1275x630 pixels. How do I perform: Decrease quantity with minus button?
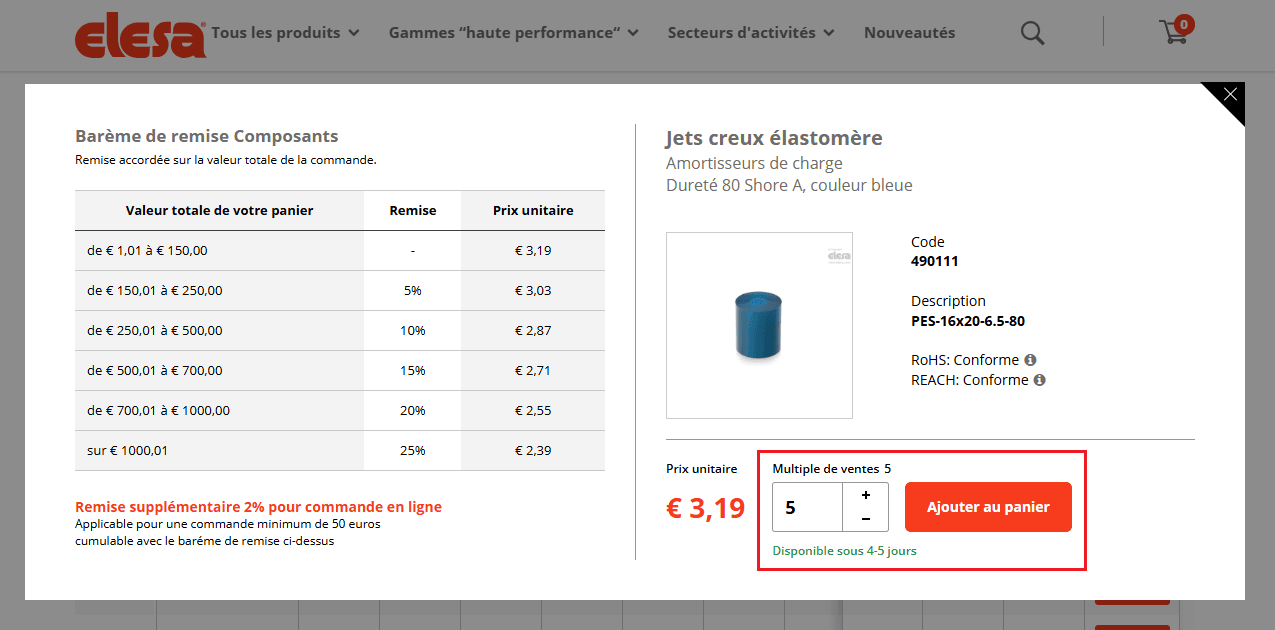[865, 519]
